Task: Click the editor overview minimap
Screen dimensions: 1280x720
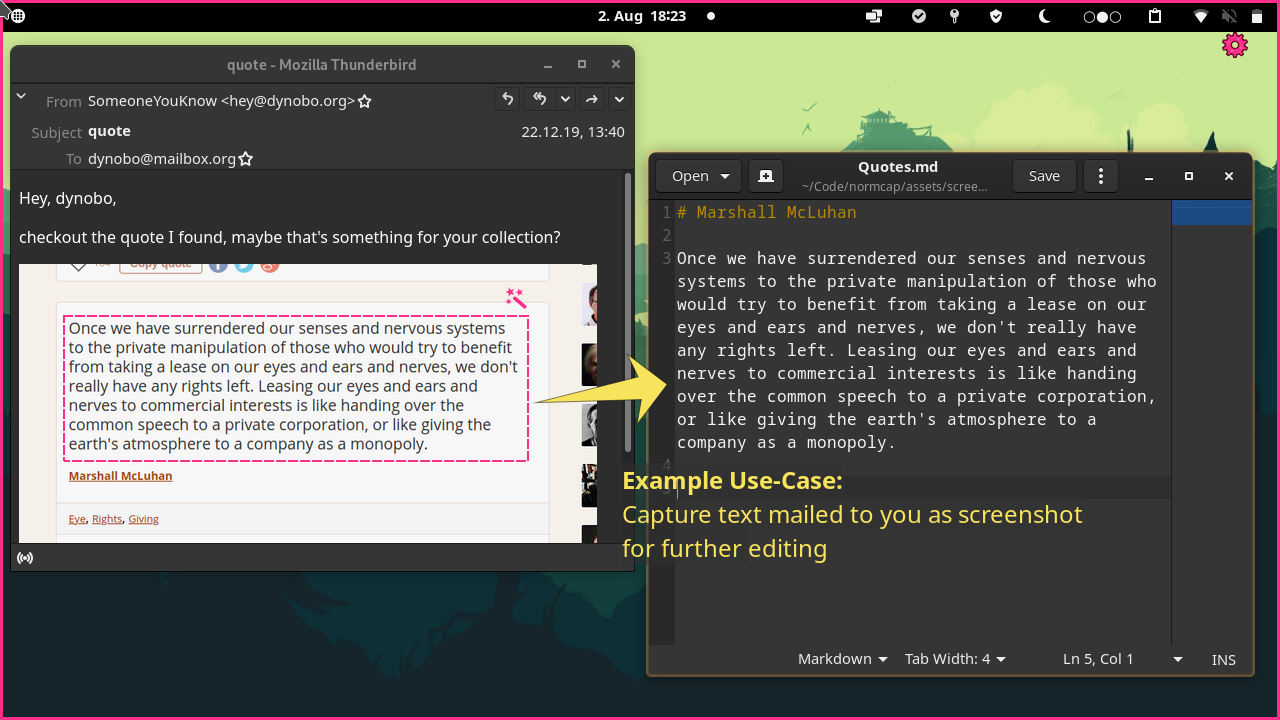Action: pos(1212,422)
